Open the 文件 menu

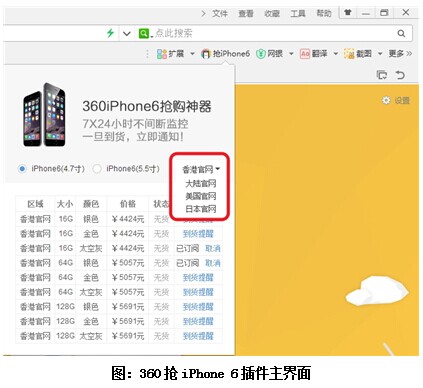coord(220,14)
